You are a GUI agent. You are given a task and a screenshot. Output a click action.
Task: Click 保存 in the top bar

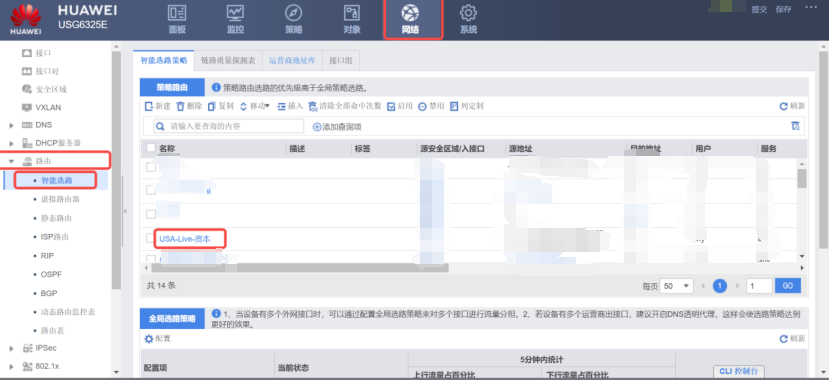783,9
